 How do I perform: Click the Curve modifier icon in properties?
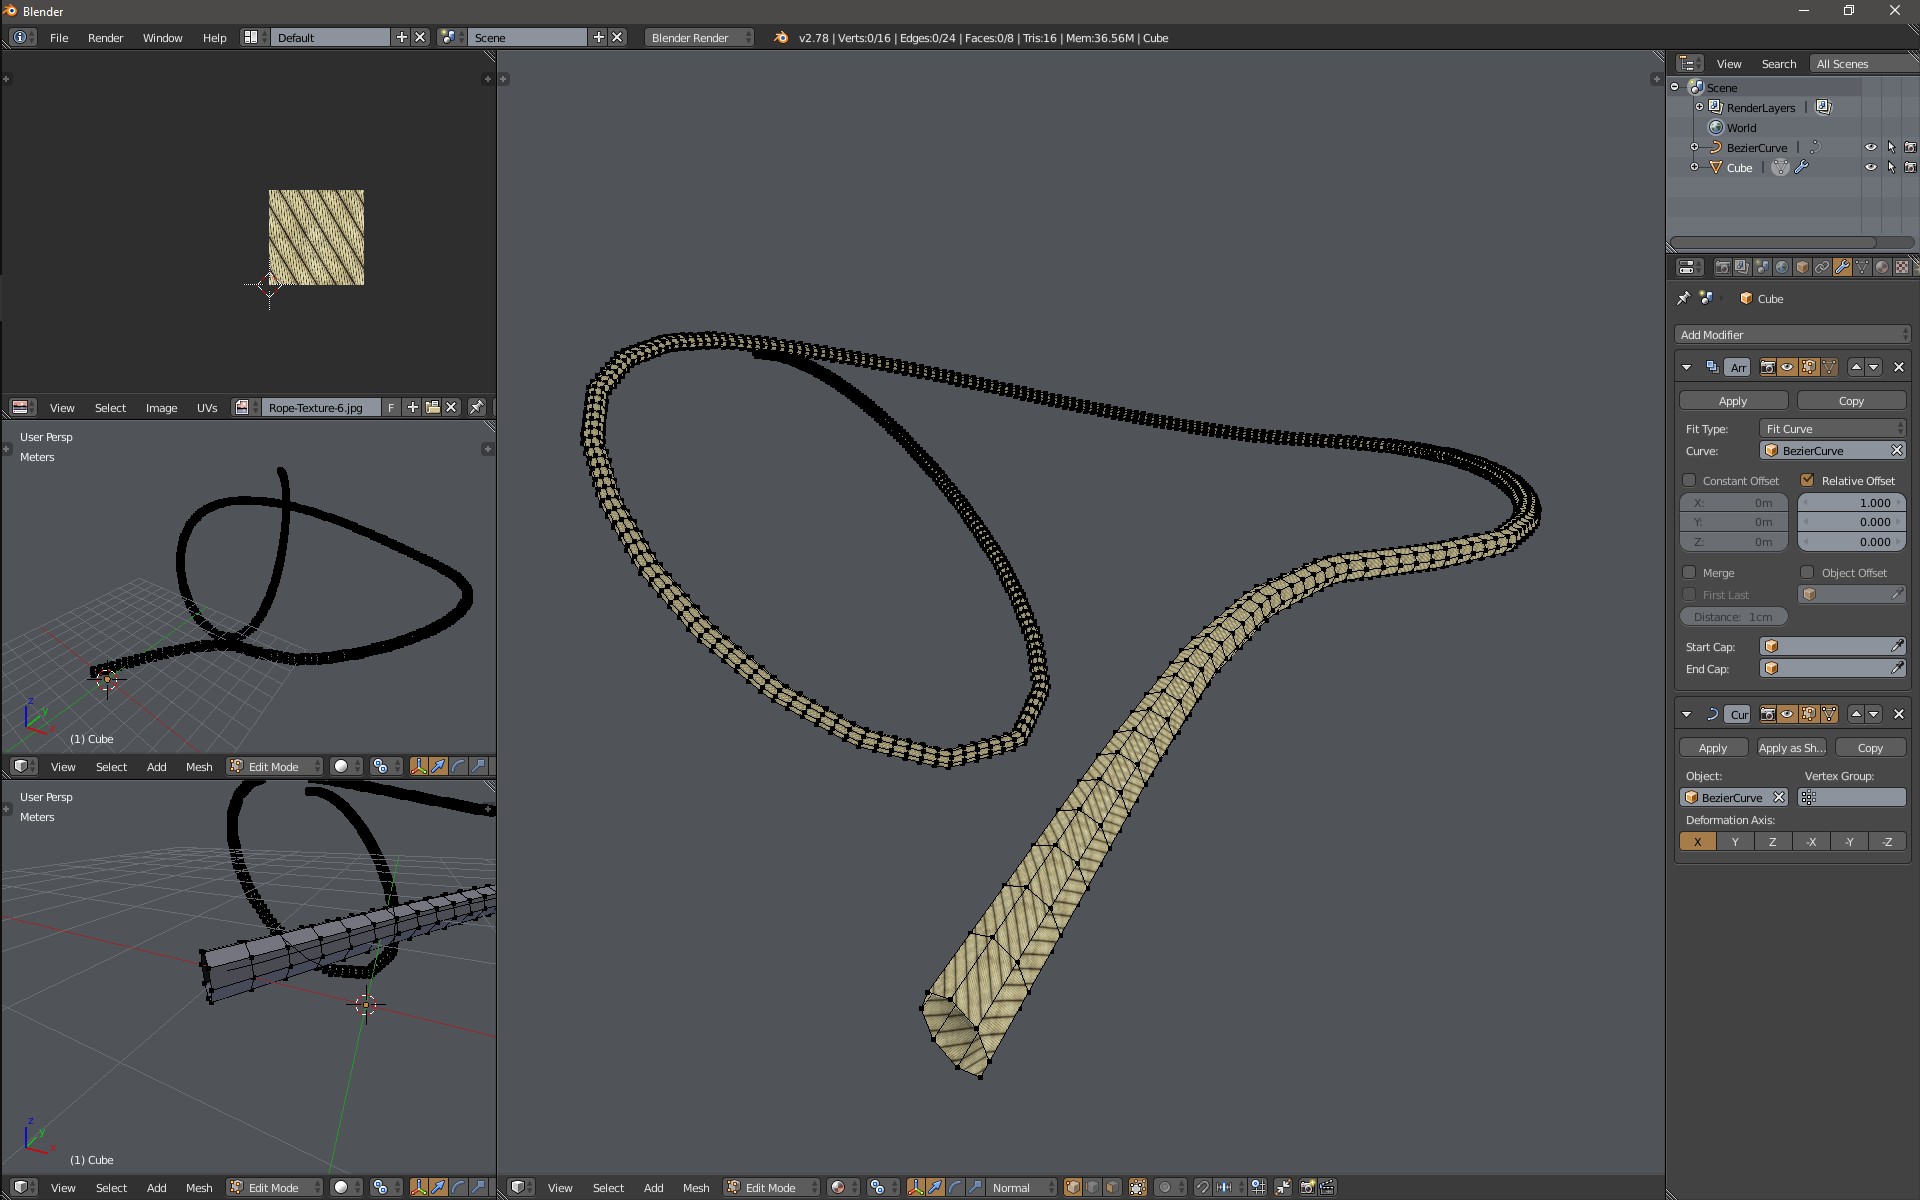point(1710,713)
